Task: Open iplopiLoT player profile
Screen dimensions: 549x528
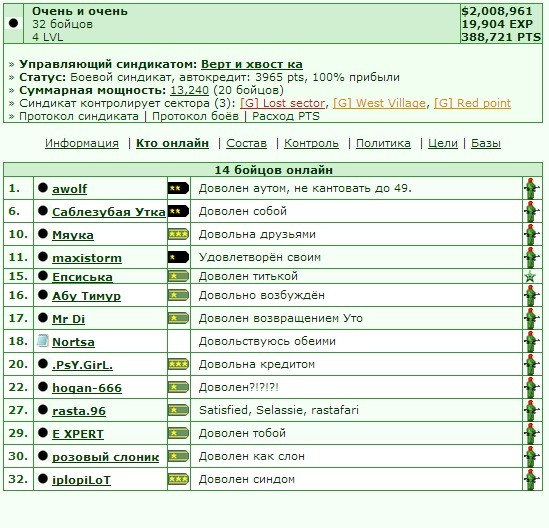Action: pyautogui.click(x=81, y=480)
